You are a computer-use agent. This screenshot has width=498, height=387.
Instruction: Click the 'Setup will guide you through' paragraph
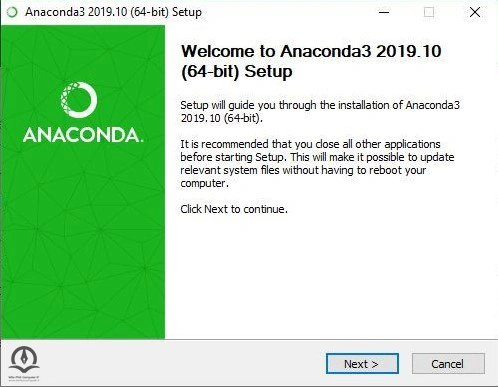coord(320,111)
